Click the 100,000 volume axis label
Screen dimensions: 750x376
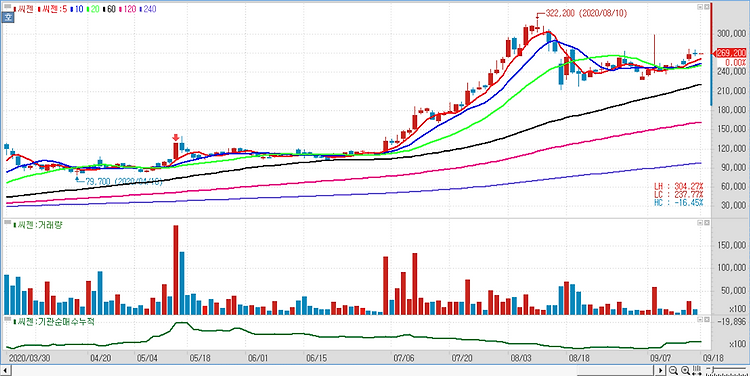pyautogui.click(x=731, y=268)
